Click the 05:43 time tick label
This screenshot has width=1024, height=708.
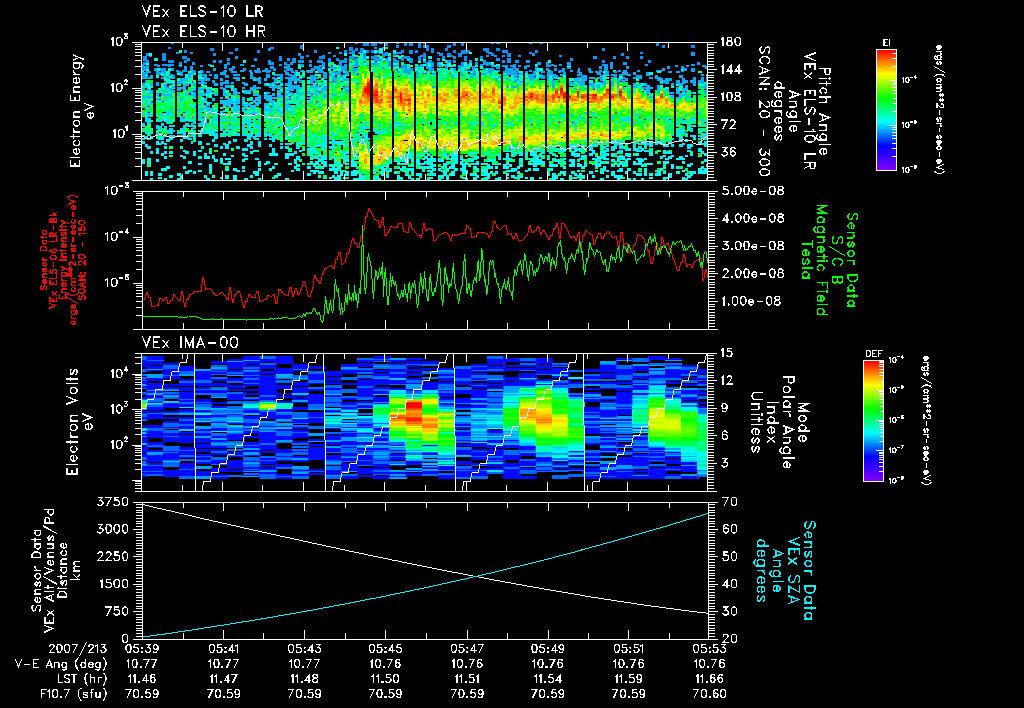coord(304,649)
